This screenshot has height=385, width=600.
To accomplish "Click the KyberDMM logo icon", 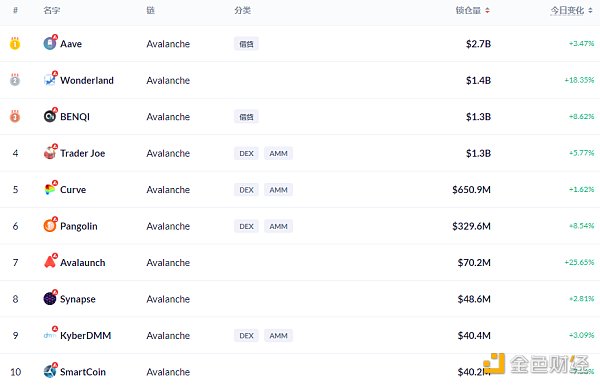I will (50, 334).
